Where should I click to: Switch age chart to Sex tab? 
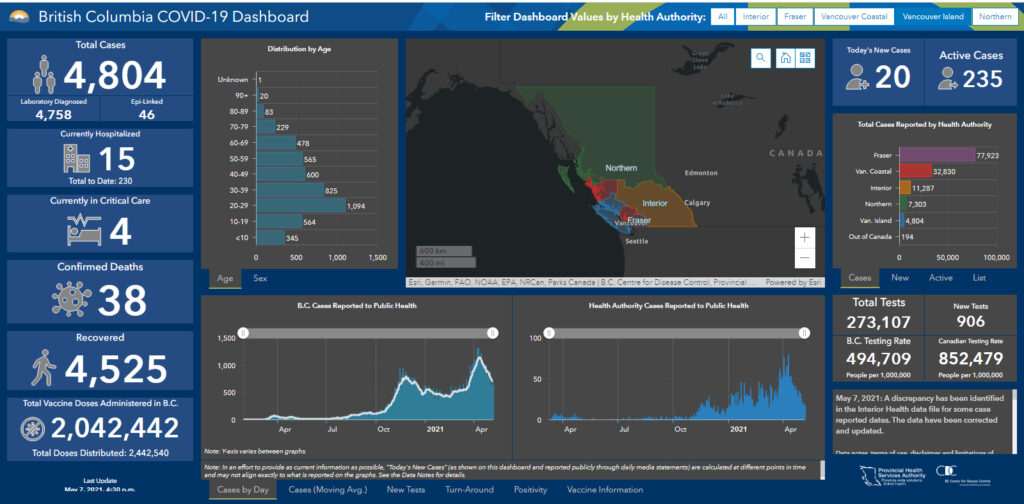point(260,279)
